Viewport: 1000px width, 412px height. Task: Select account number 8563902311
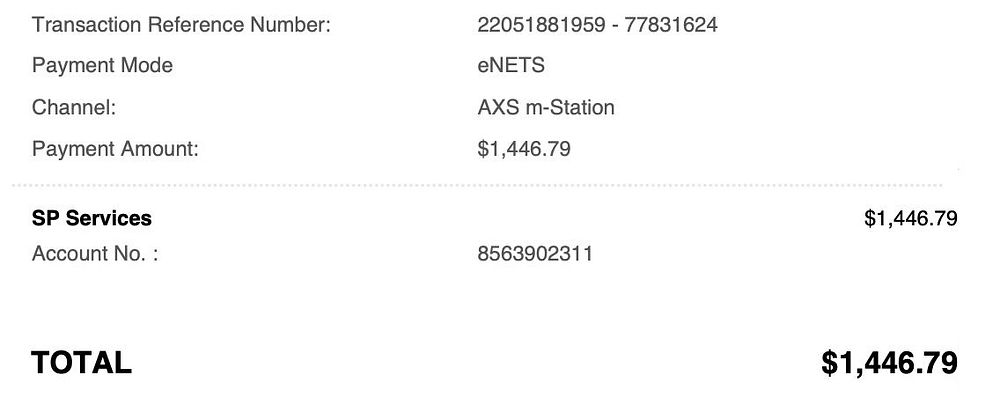[535, 254]
